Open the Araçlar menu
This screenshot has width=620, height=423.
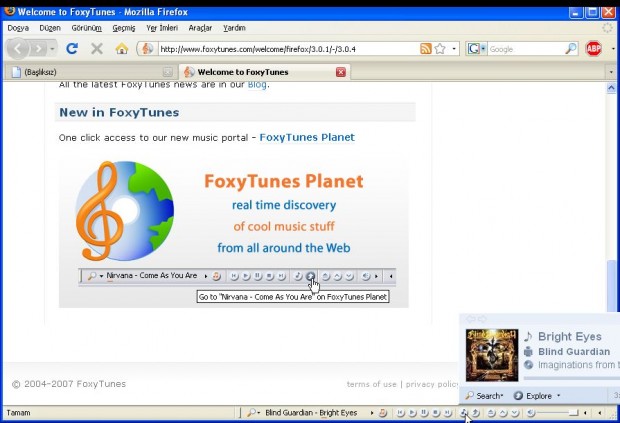(x=200, y=28)
